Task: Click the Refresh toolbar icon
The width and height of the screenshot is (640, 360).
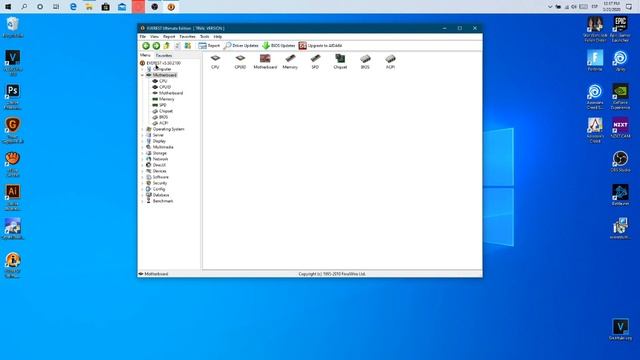Action: click(178, 46)
